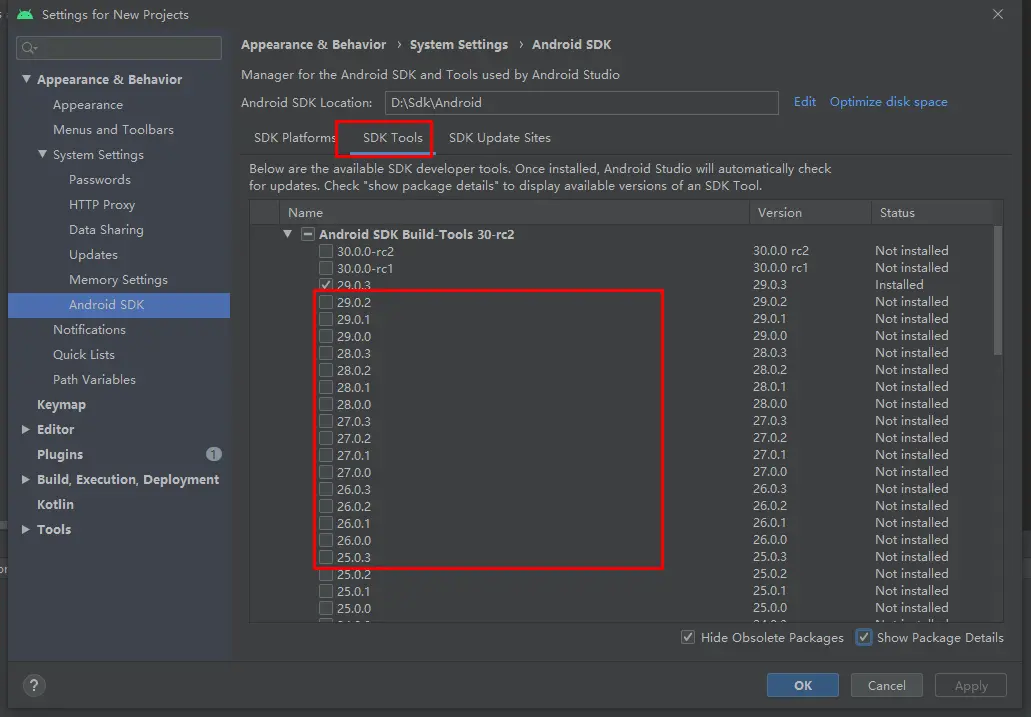The width and height of the screenshot is (1031, 717).
Task: Click the Cancel button
Action: 886,685
